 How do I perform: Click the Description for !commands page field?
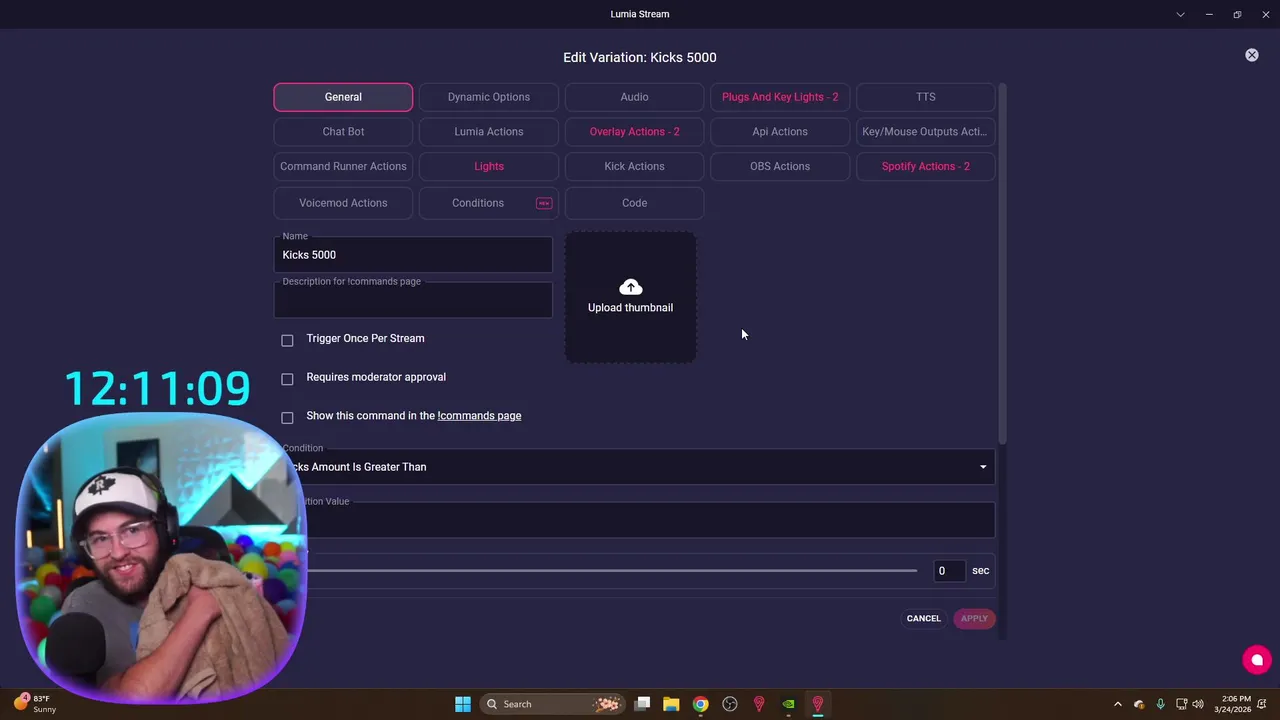413,300
